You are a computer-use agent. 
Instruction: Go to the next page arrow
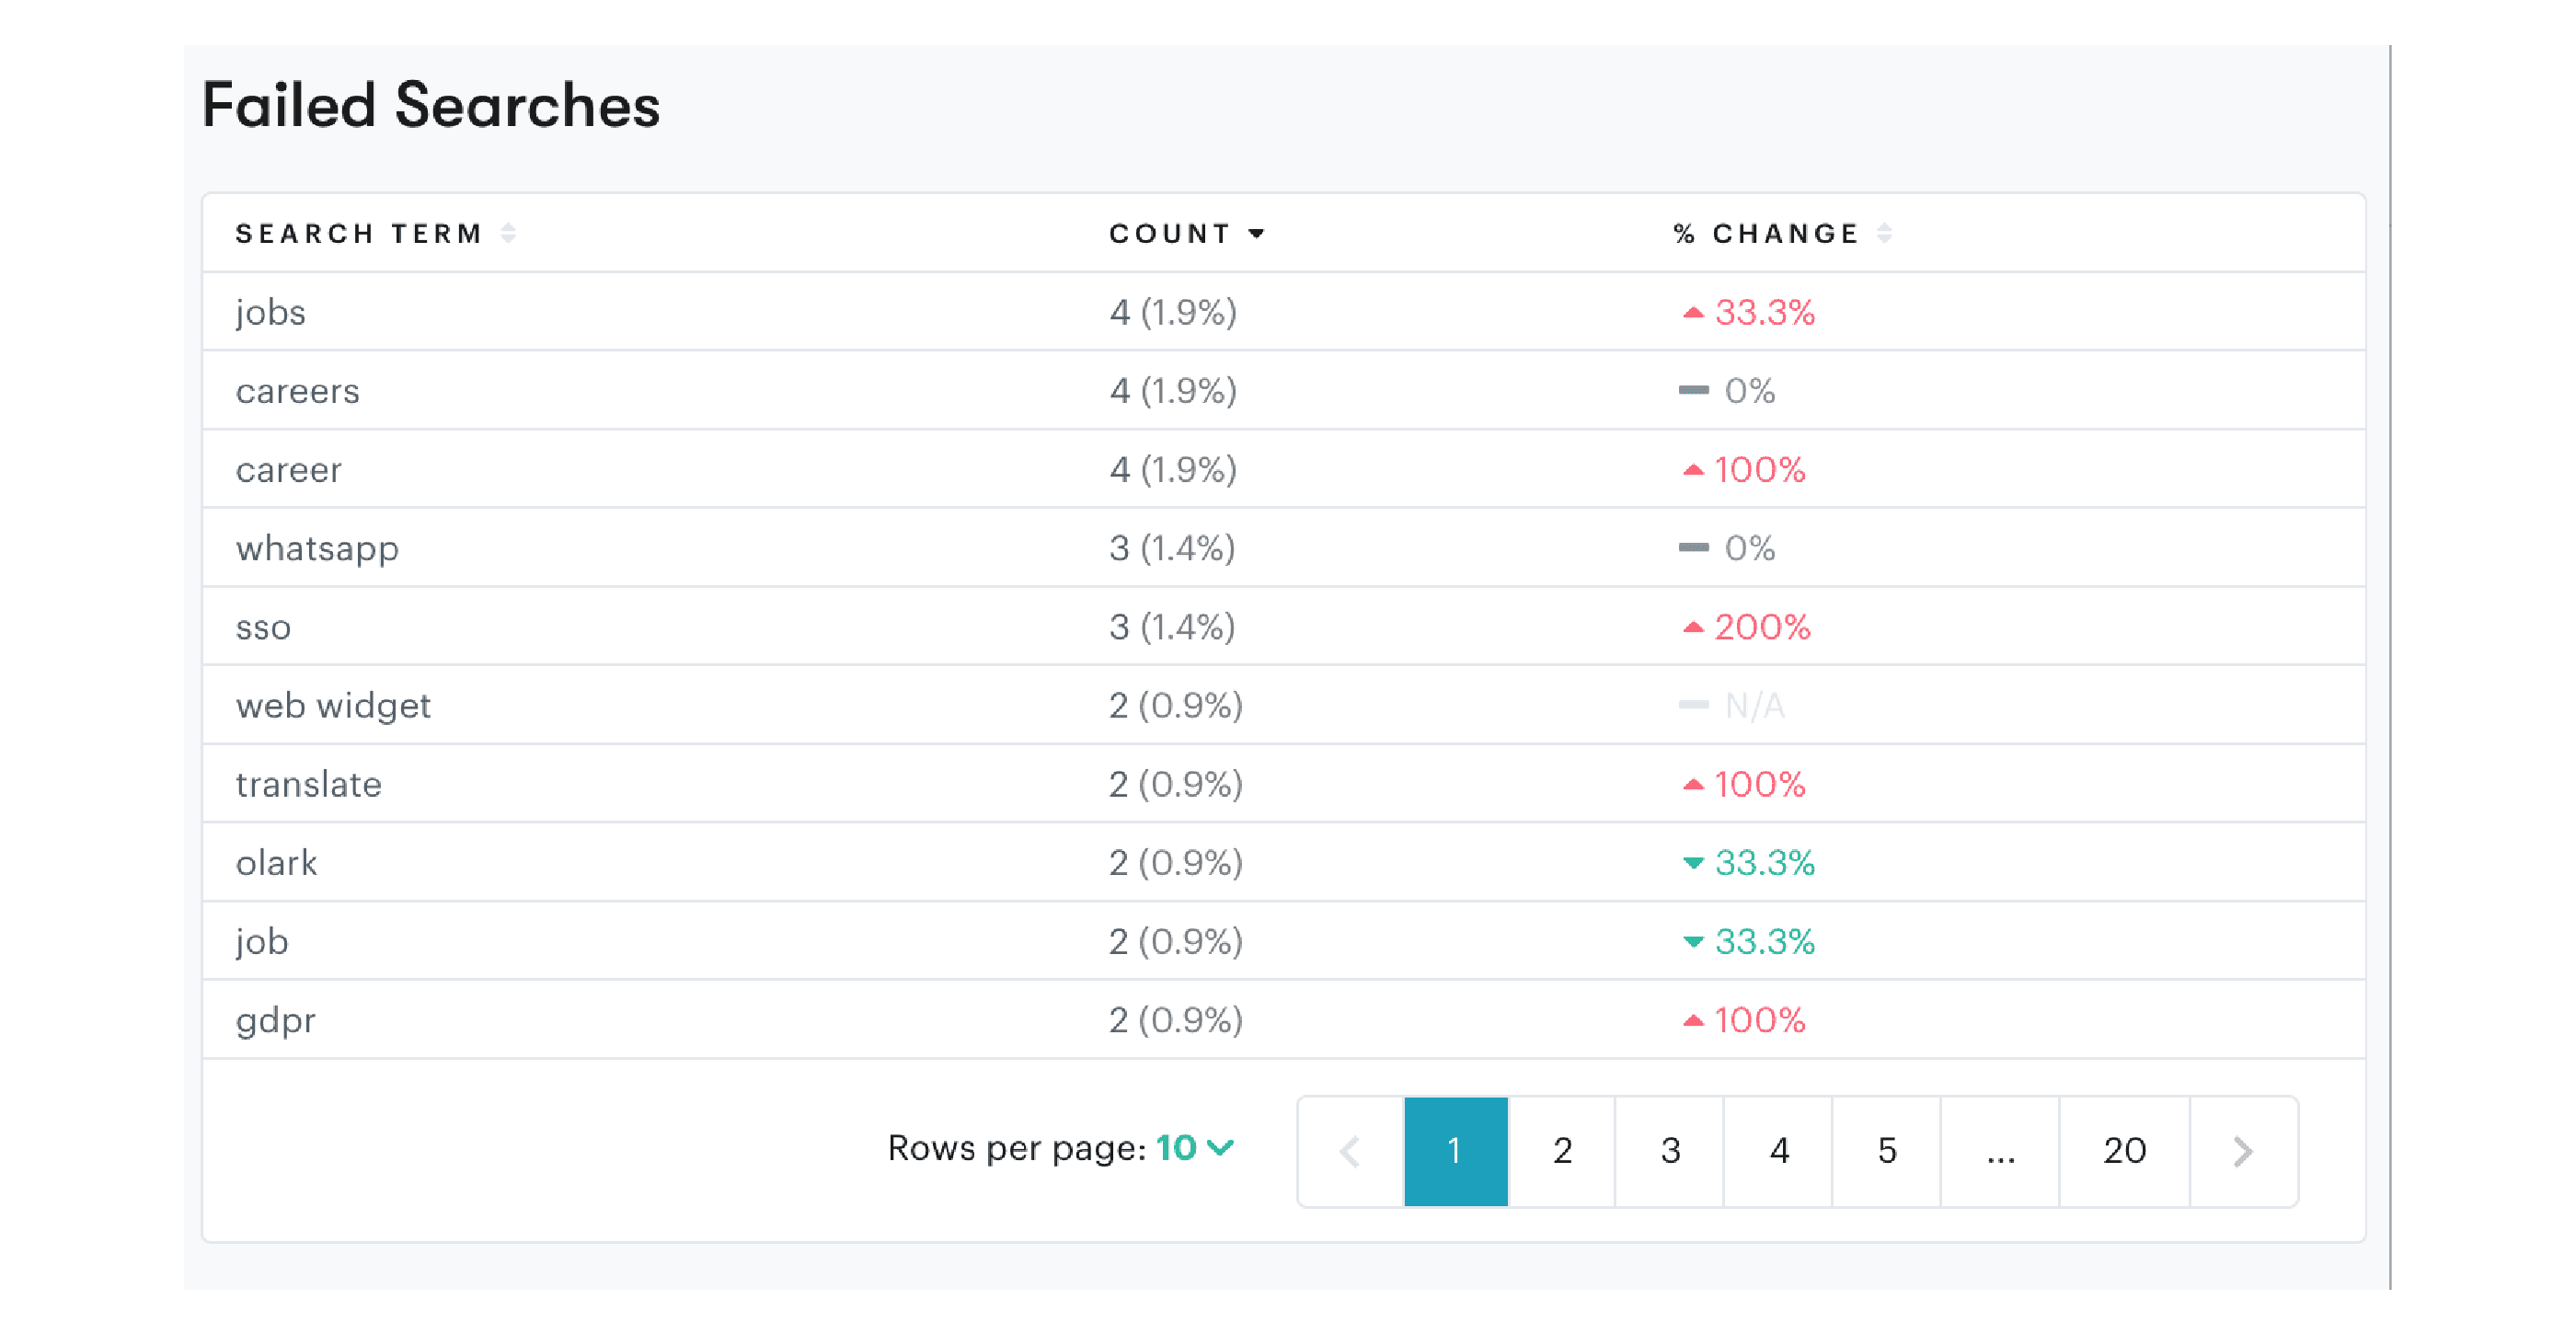[2242, 1151]
